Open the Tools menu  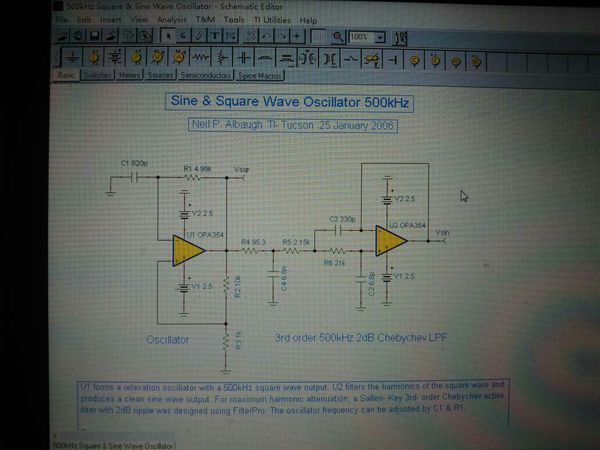coord(234,20)
